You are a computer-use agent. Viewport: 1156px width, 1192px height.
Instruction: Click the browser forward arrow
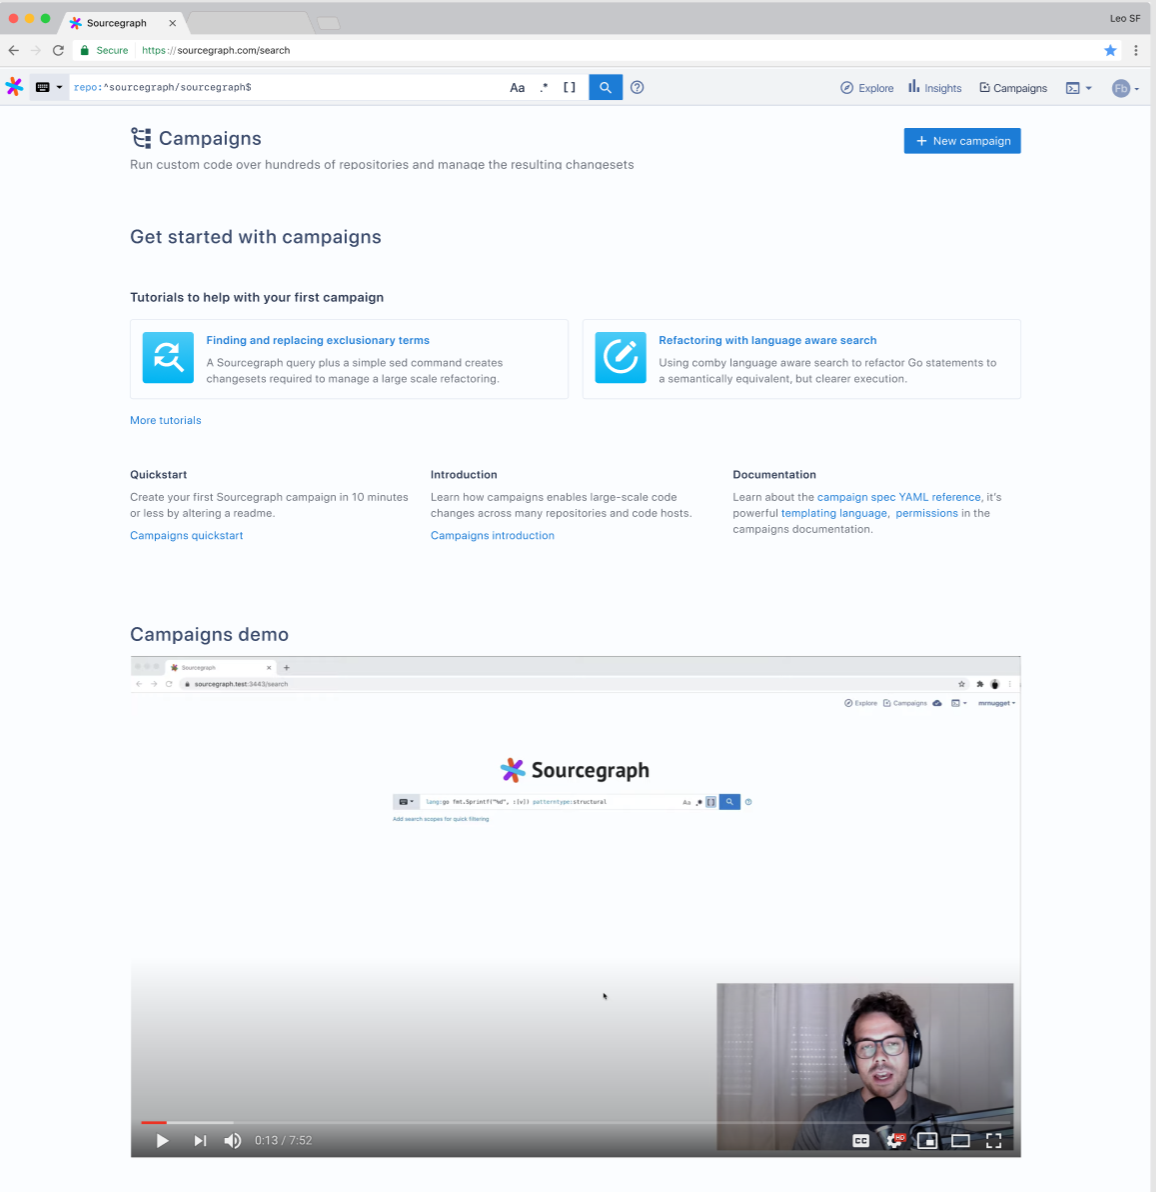36,50
